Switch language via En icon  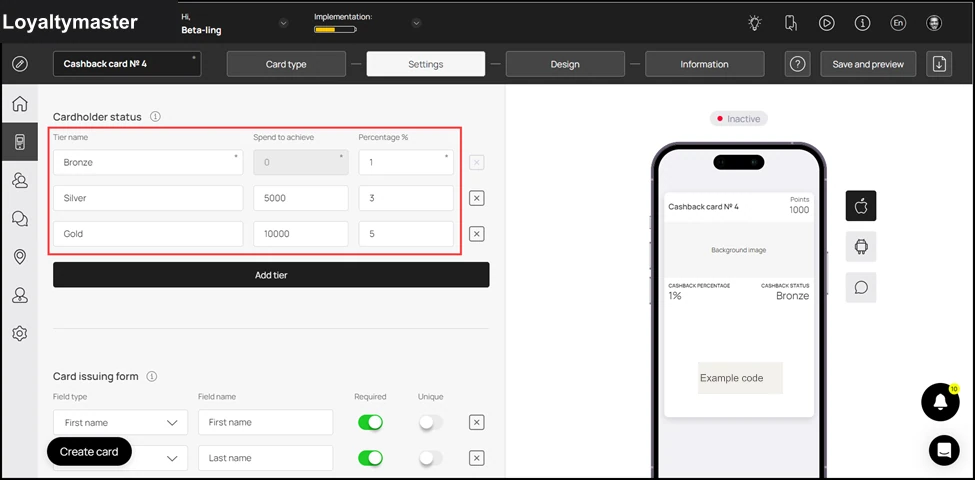point(898,24)
